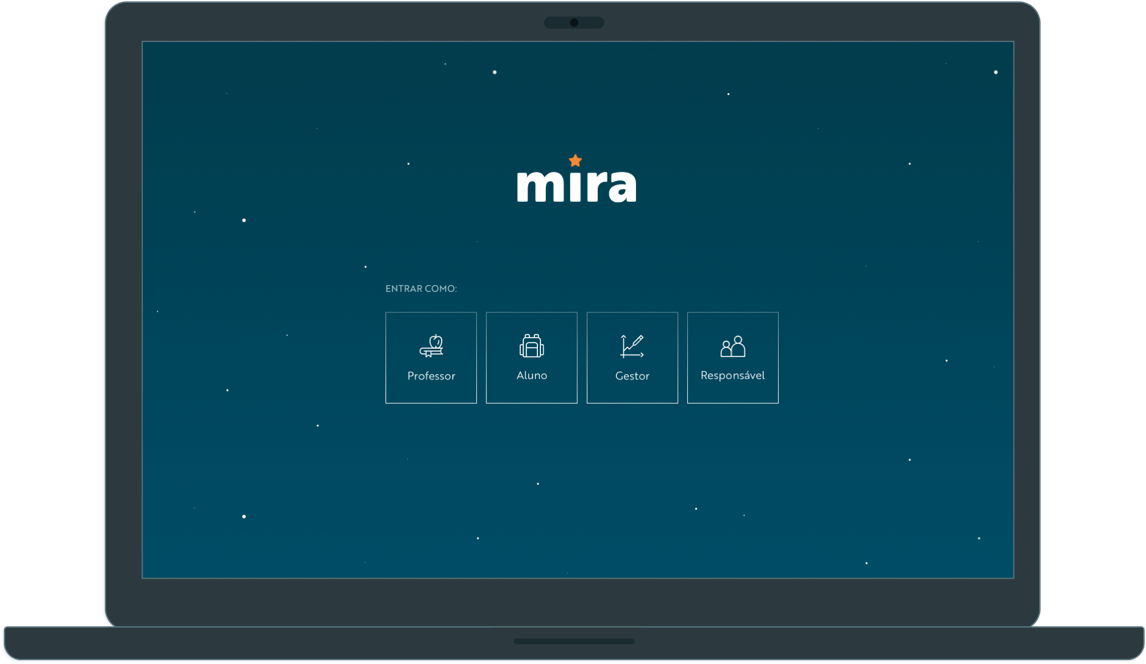Click the "Aluno" text label
1146x664 pixels.
pyautogui.click(x=532, y=376)
